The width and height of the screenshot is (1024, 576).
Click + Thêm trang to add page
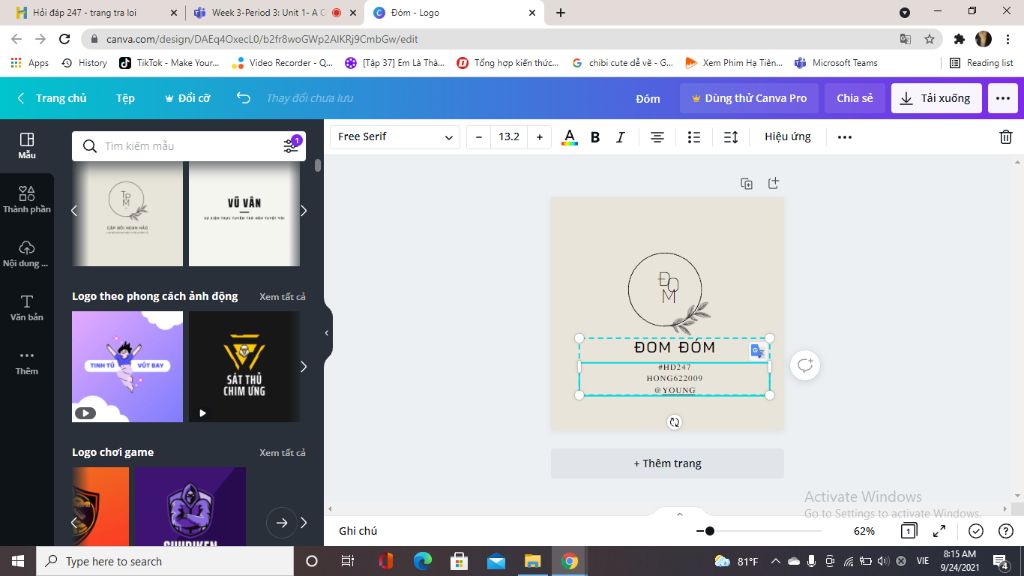tap(667, 463)
